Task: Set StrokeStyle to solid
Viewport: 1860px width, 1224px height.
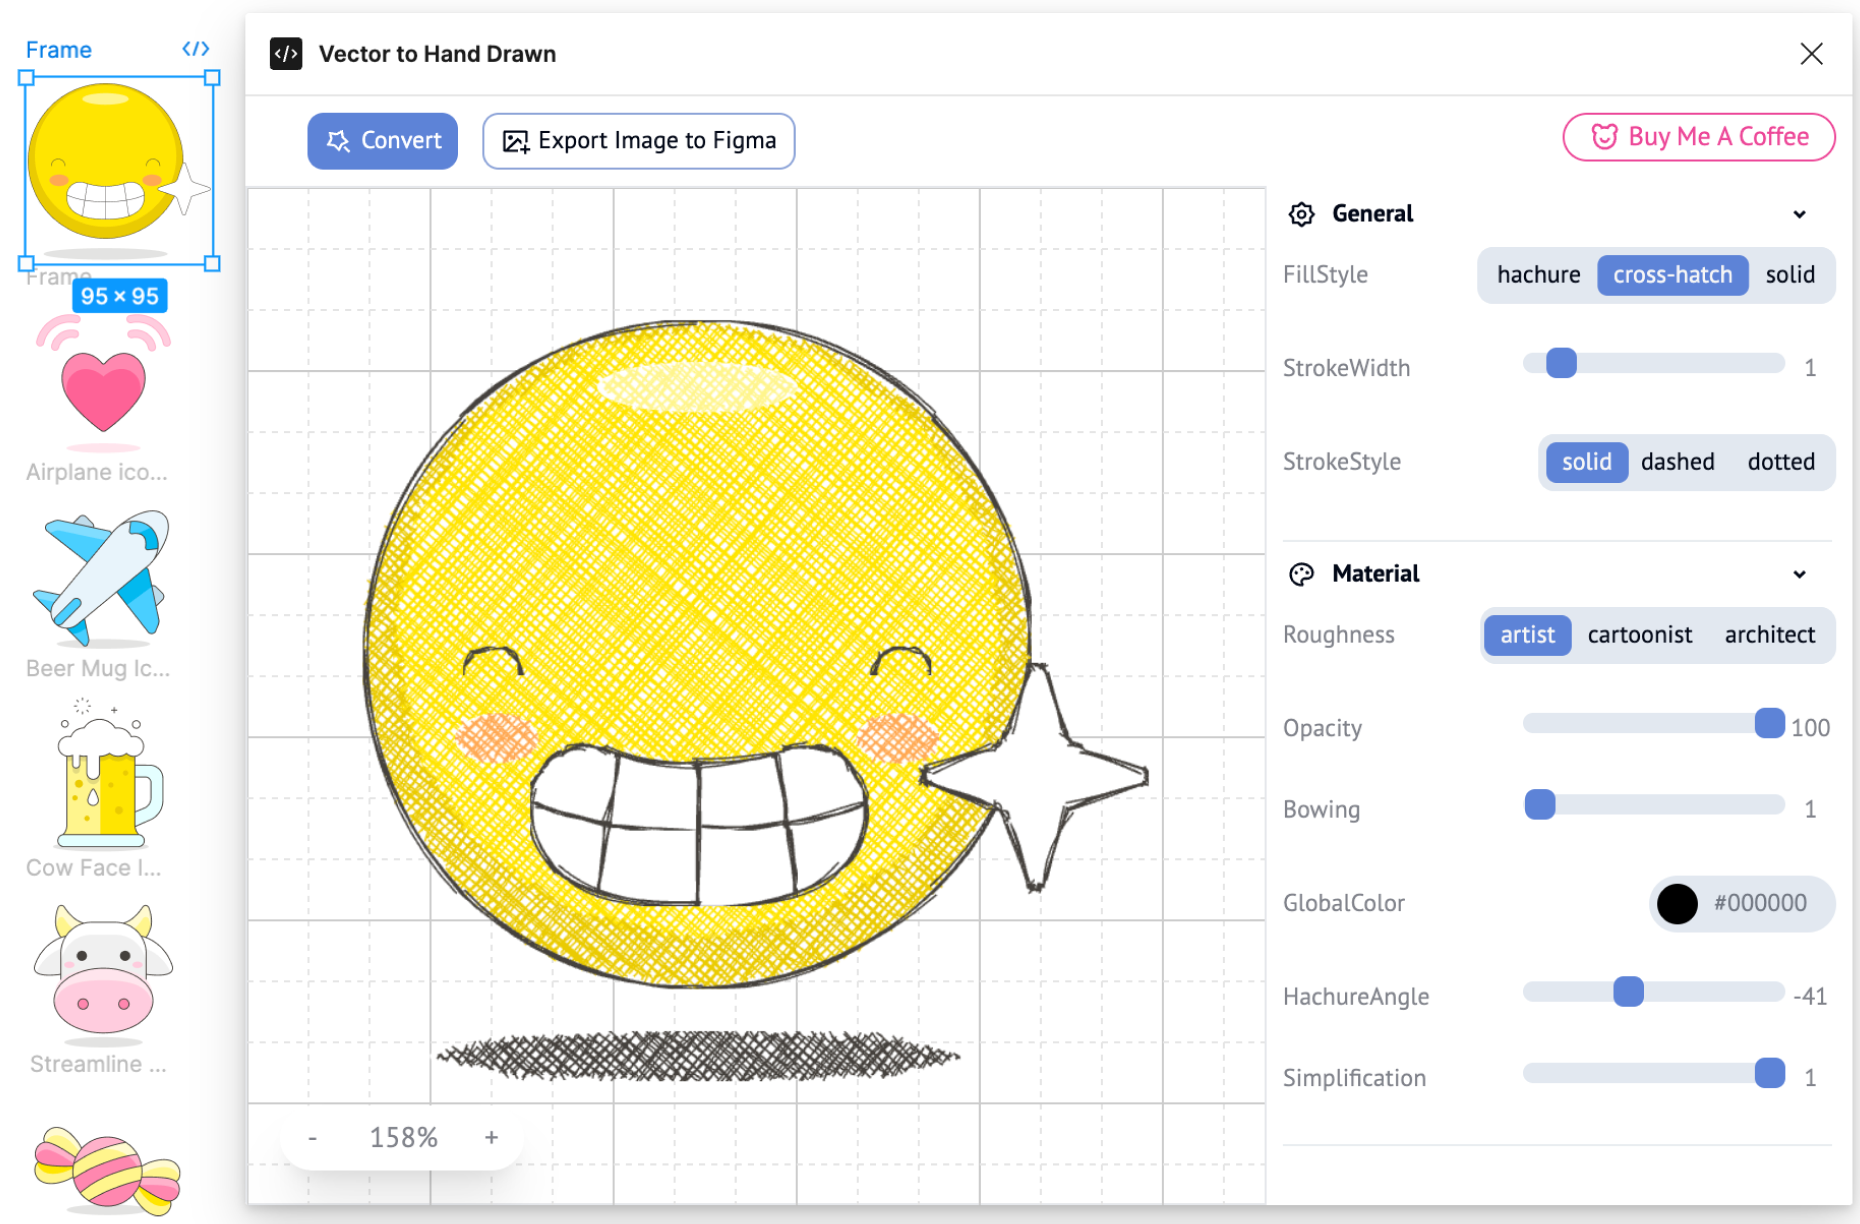Action: (1587, 462)
